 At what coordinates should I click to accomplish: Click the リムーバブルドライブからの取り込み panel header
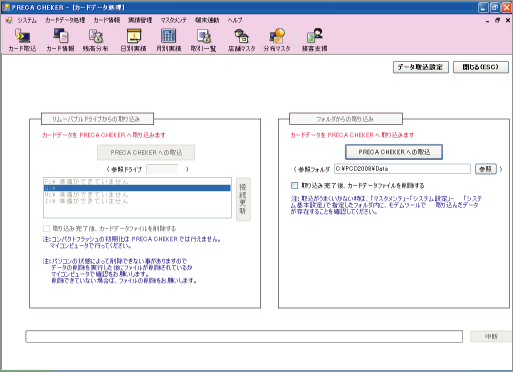pyautogui.click(x=97, y=119)
